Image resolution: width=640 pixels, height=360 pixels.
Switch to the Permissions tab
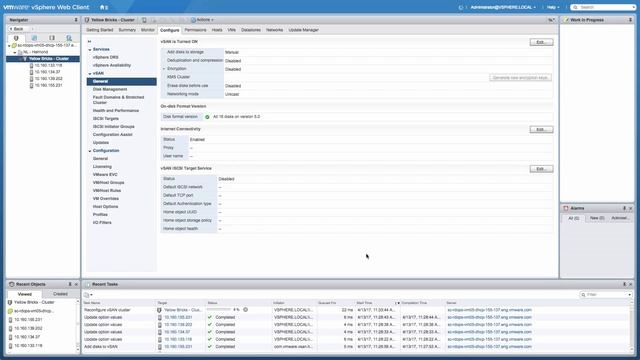(195, 30)
